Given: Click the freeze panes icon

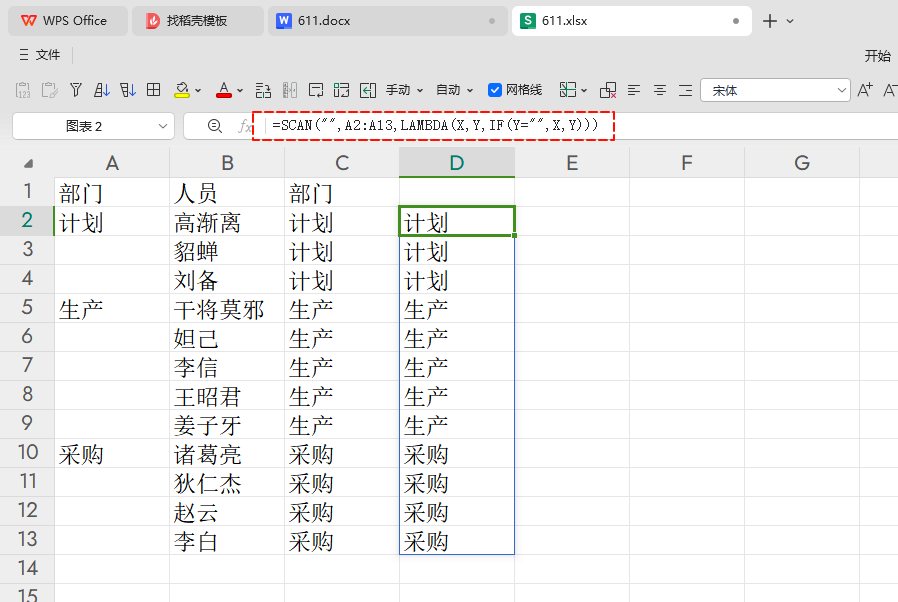Looking at the screenshot, I should pos(568,90).
